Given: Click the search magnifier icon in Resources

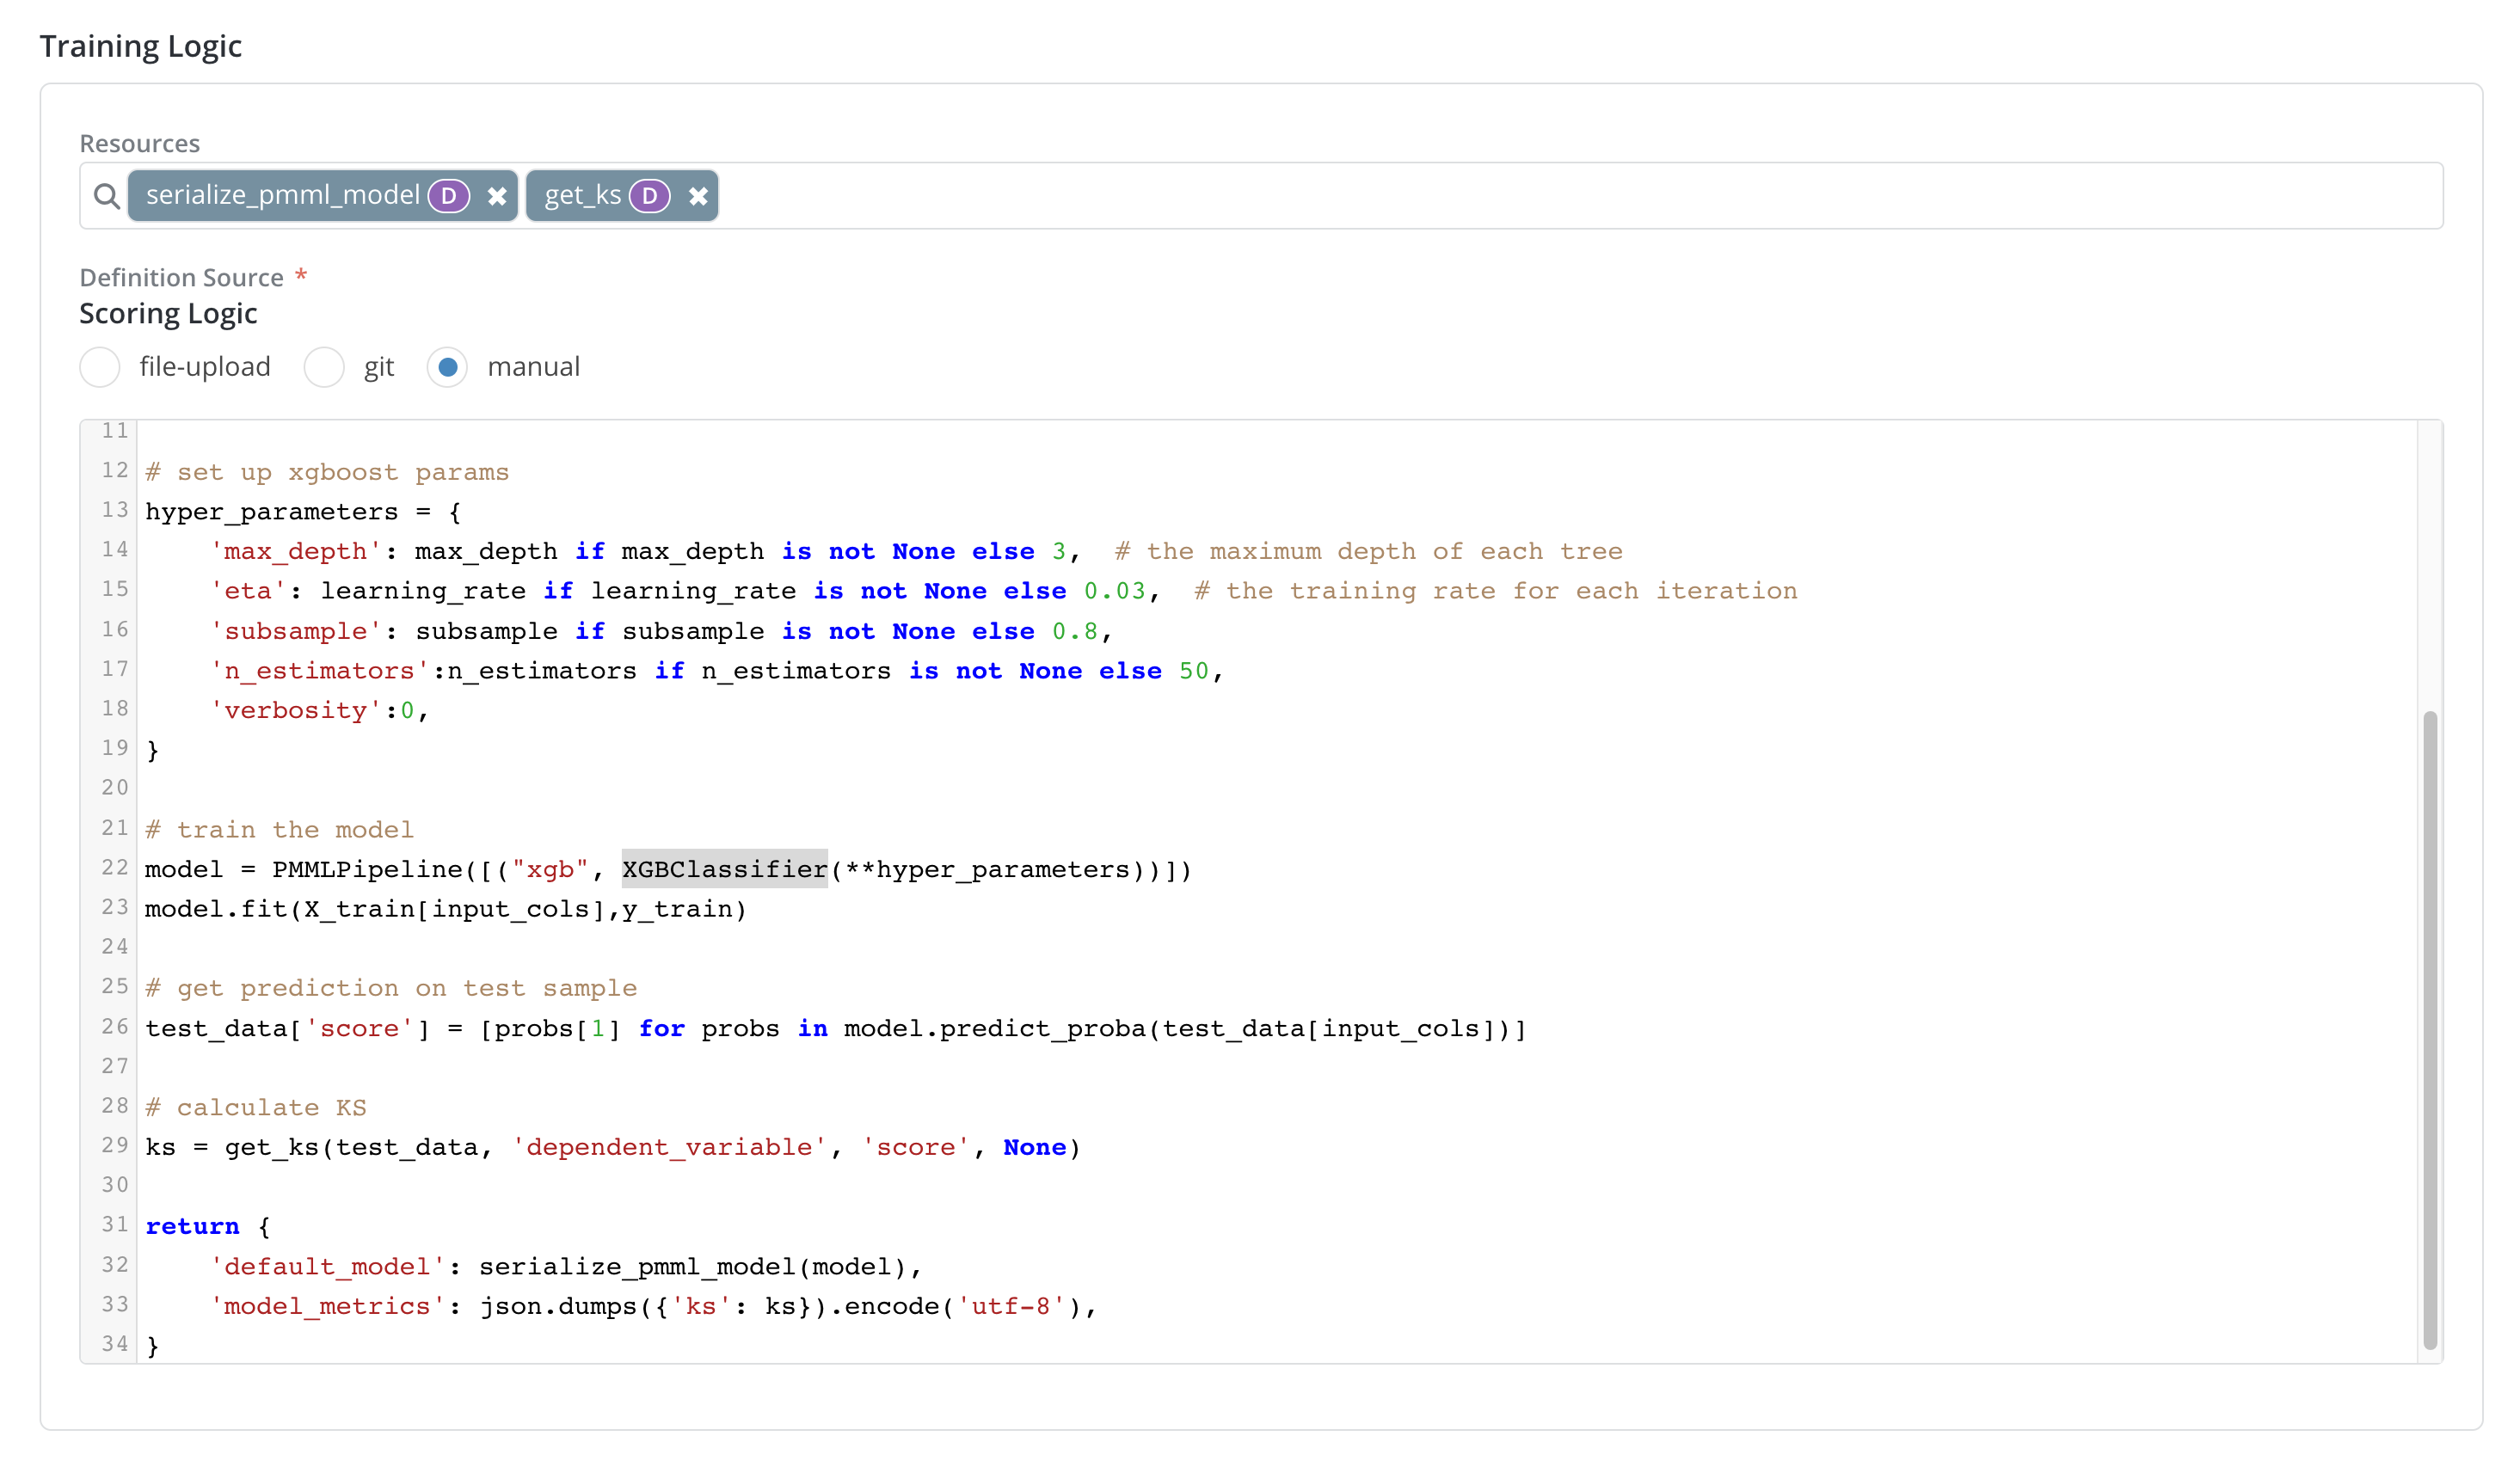Looking at the screenshot, I should (x=106, y=196).
